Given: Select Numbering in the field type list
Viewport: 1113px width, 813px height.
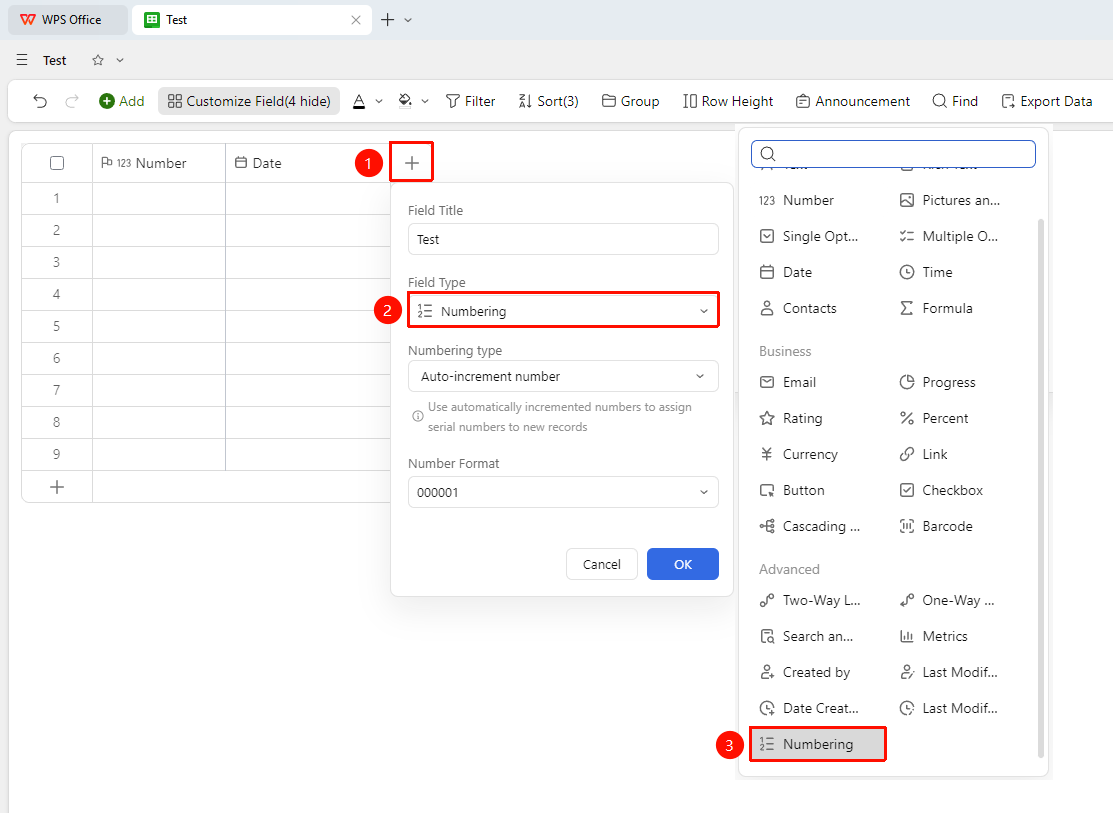Looking at the screenshot, I should point(818,744).
